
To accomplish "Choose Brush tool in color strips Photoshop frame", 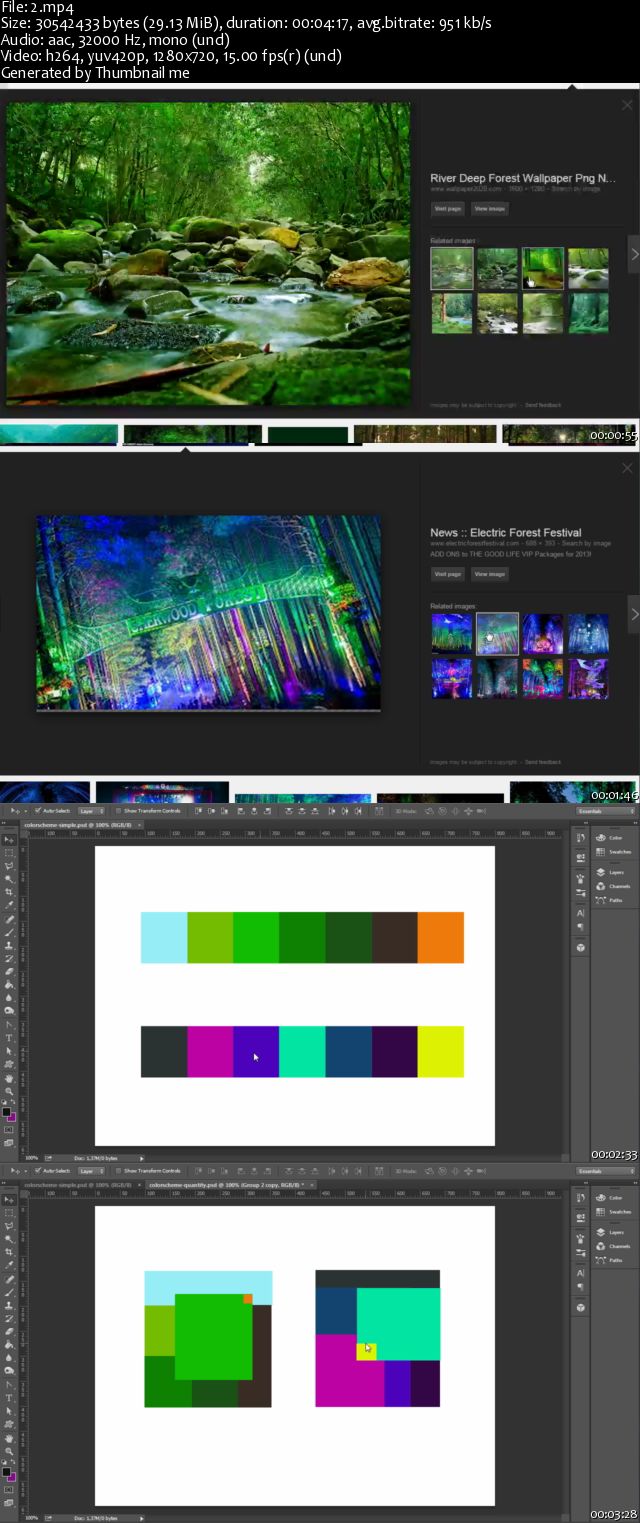I will pos(9,932).
